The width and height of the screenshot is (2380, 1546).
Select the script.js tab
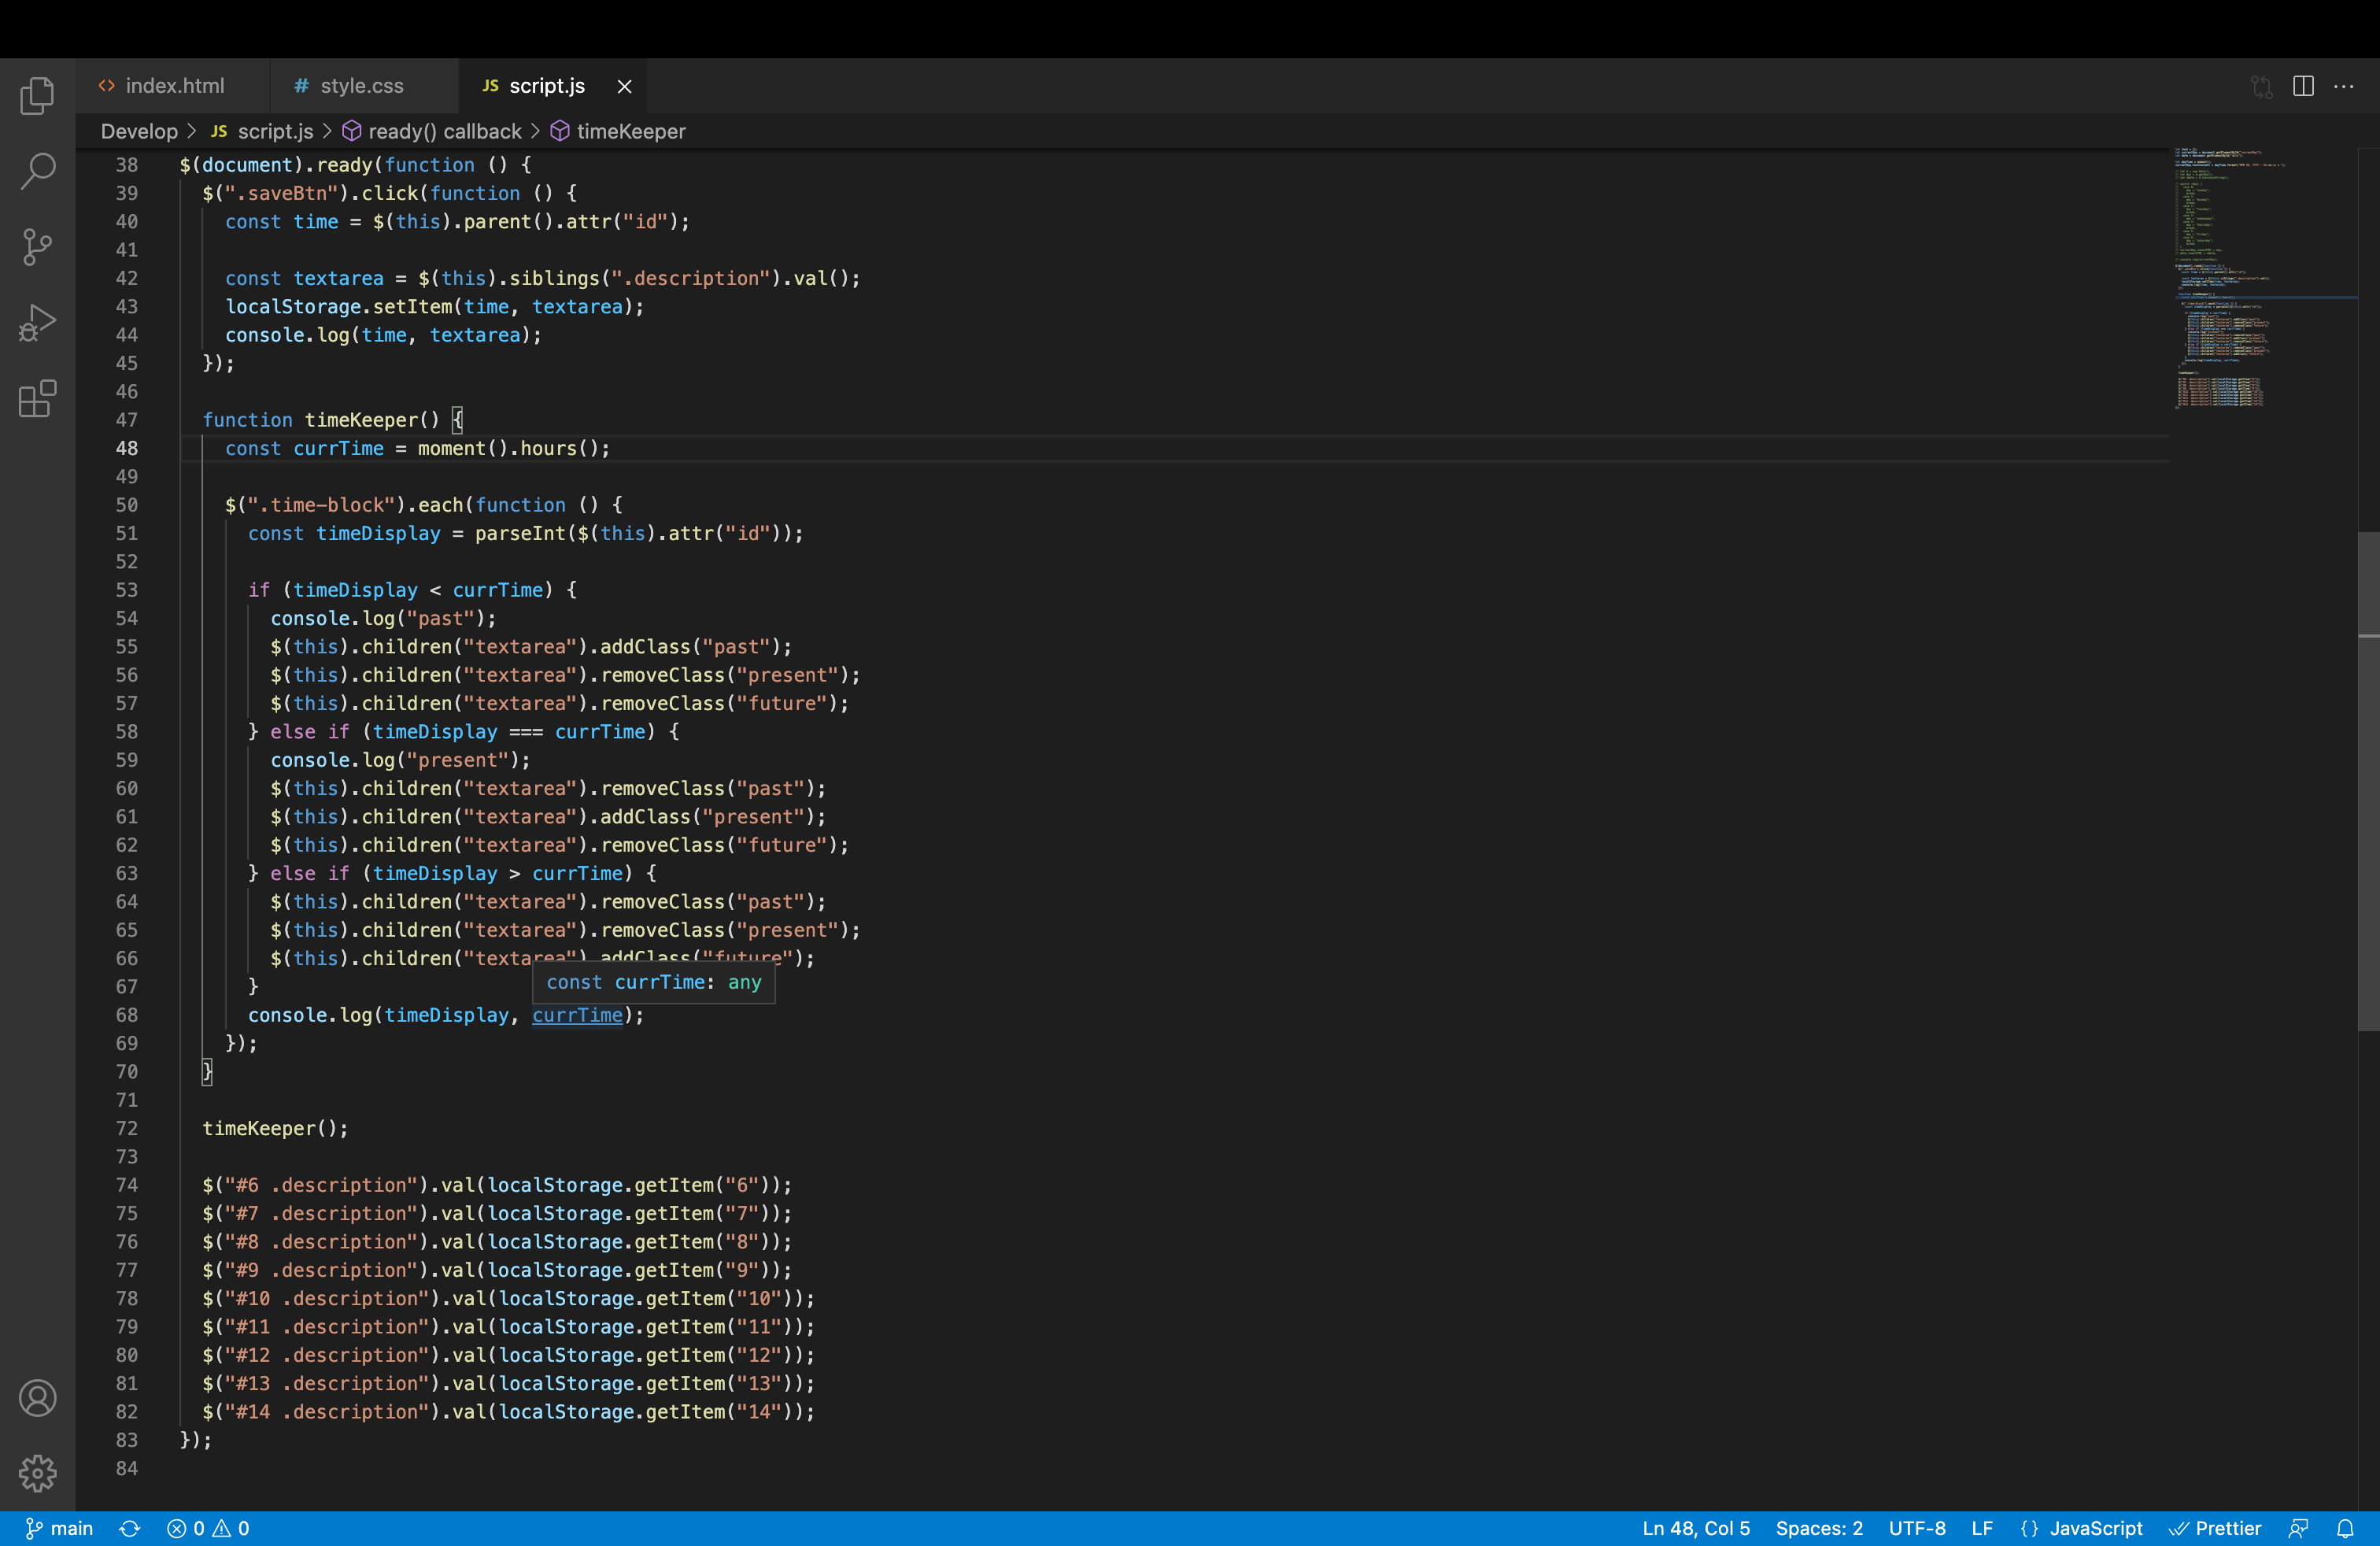(x=546, y=86)
